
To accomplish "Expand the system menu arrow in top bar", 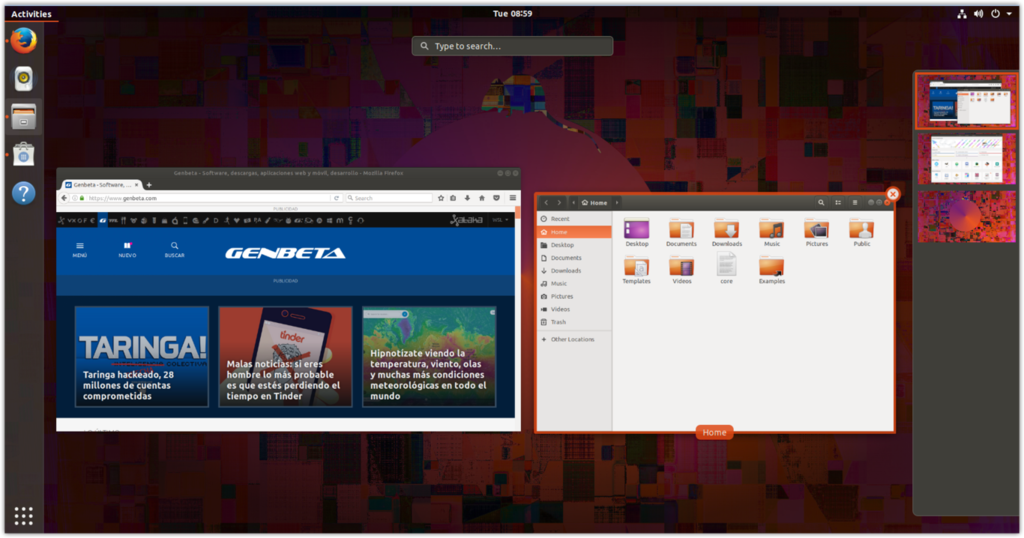I will (x=1009, y=14).
